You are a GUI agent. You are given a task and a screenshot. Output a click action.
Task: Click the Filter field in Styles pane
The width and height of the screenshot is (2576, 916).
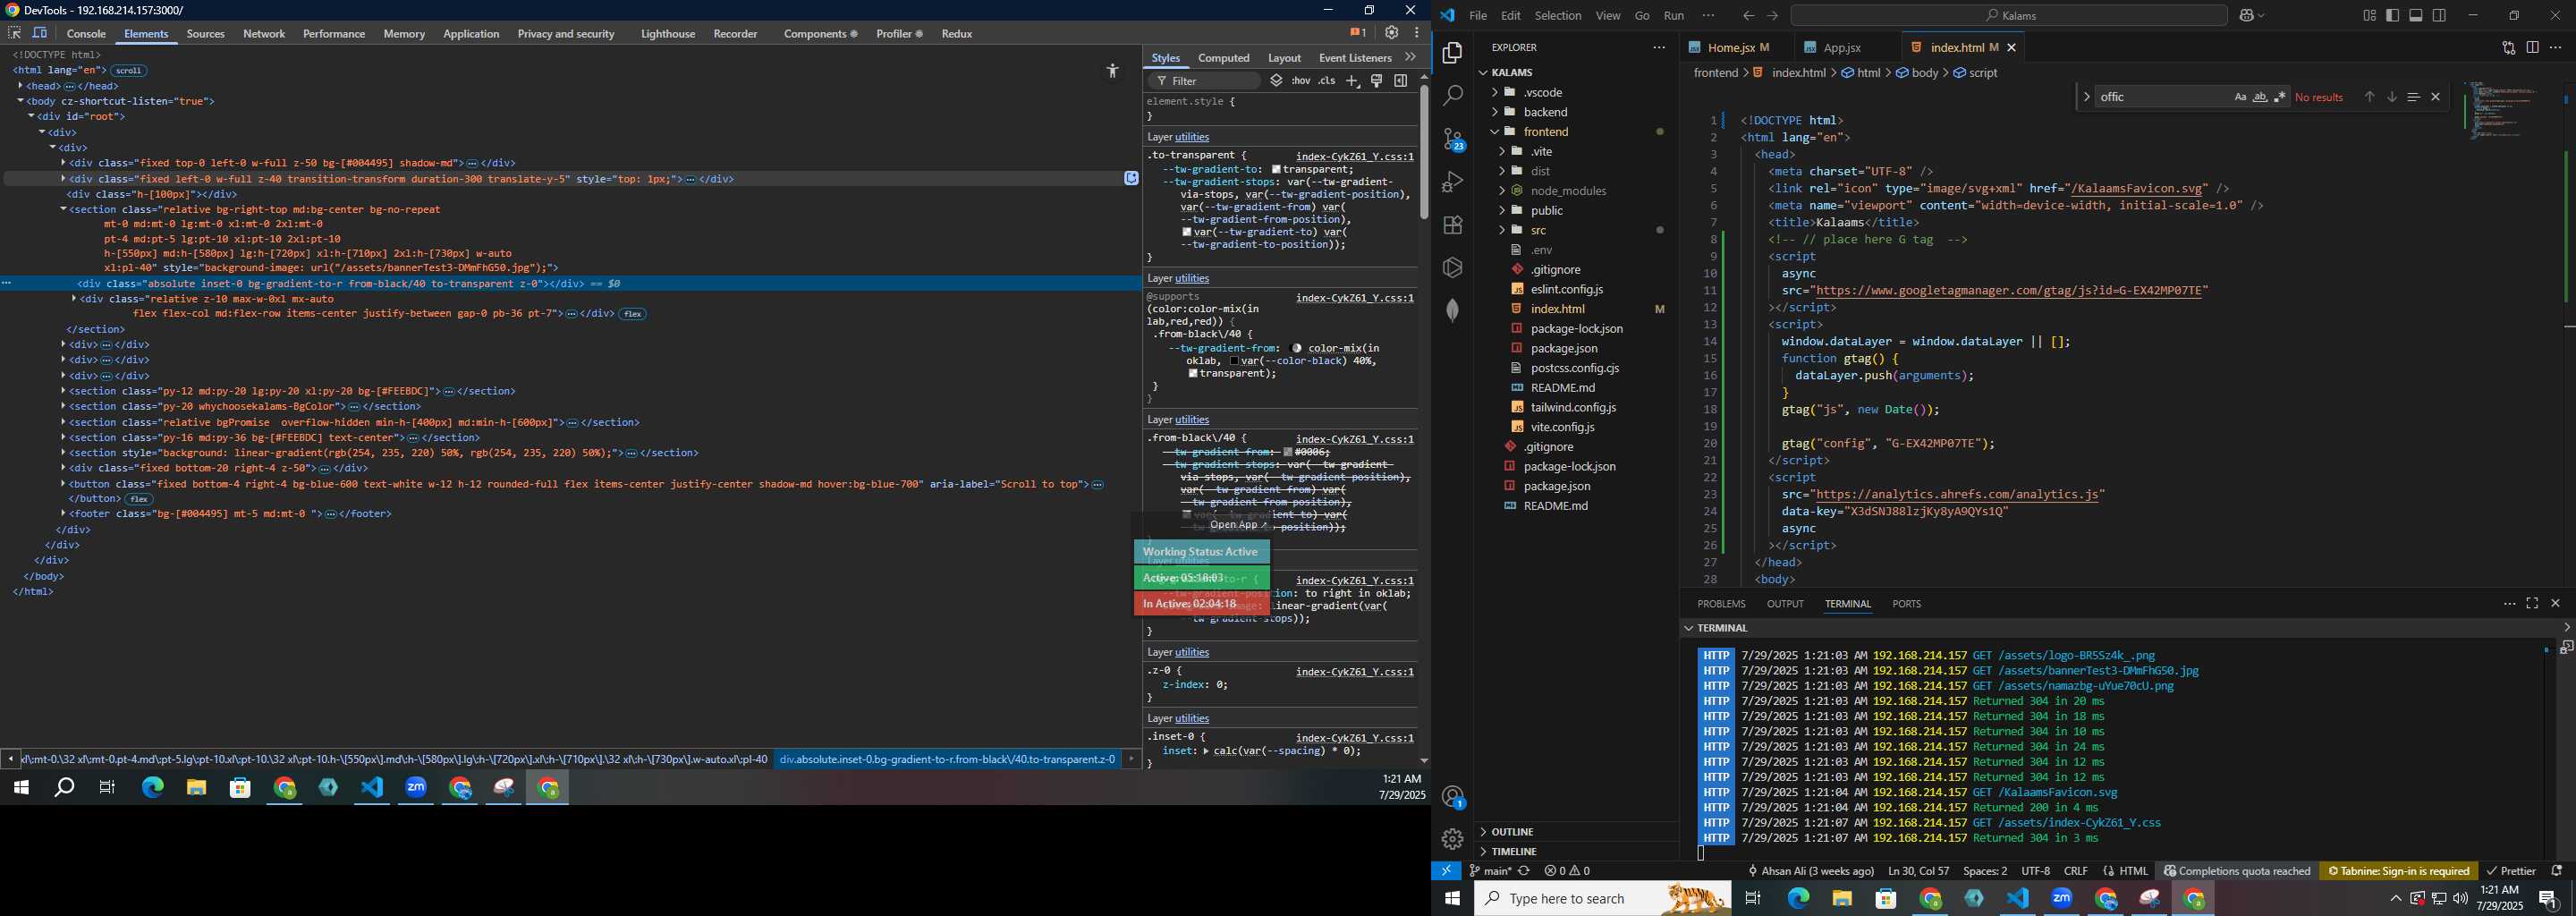point(1205,81)
